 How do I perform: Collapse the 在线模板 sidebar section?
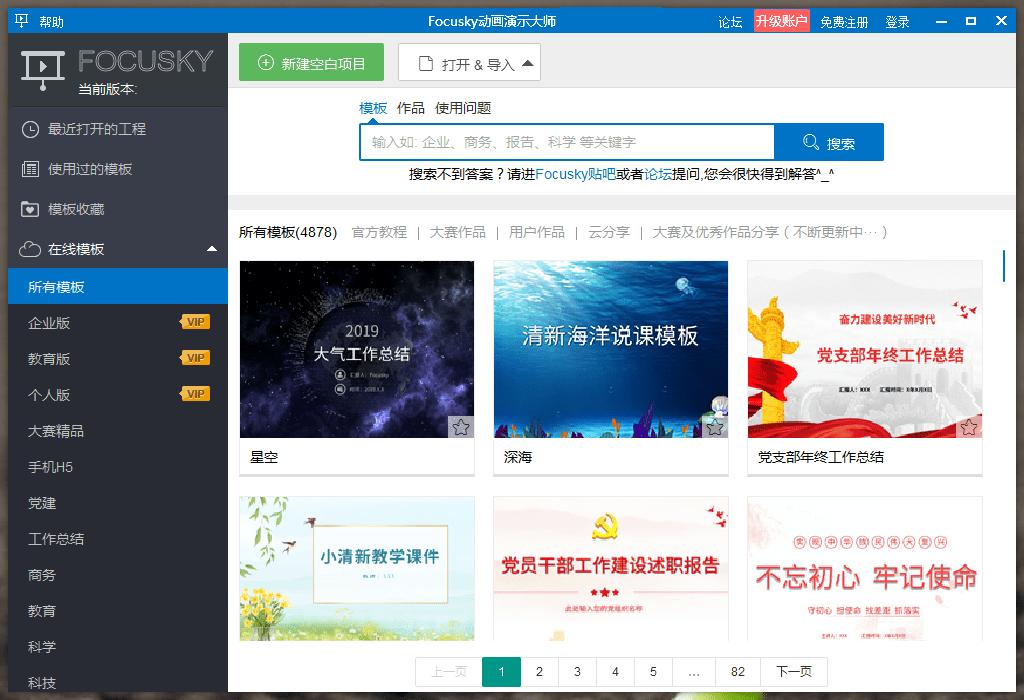[210, 248]
